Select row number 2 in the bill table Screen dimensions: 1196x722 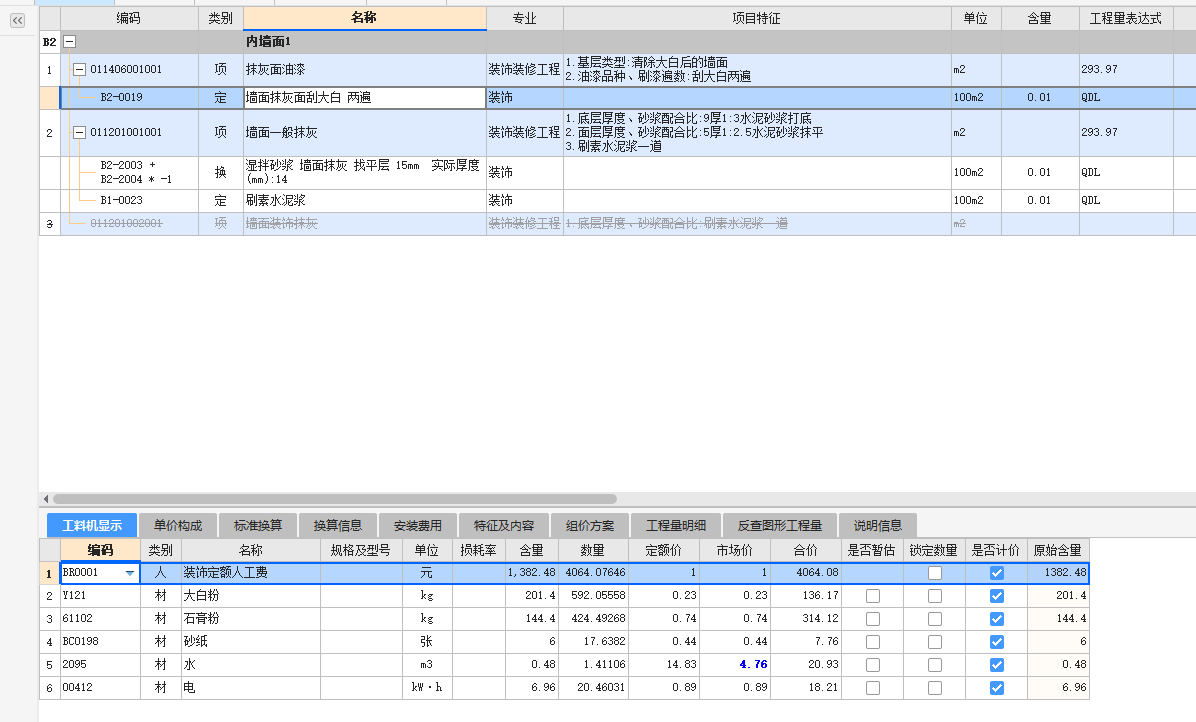click(50, 133)
